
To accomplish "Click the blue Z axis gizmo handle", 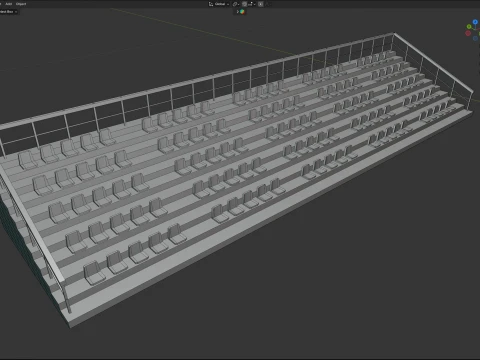I will (x=475, y=22).
